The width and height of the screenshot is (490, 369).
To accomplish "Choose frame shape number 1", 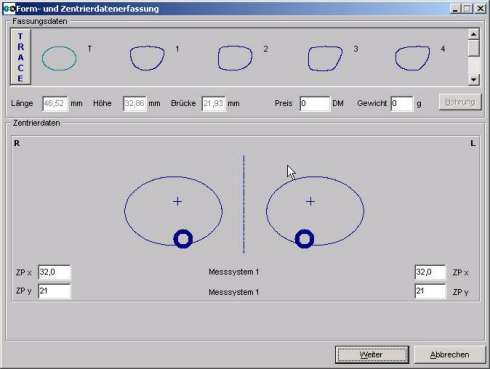I will [147, 58].
